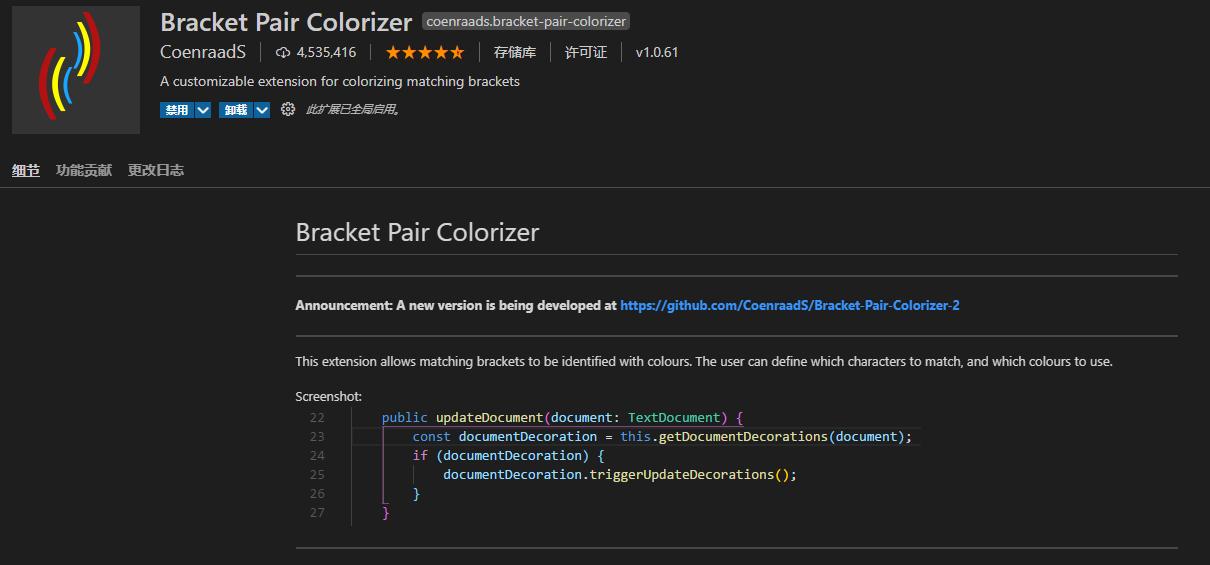The width and height of the screenshot is (1210, 565).
Task: Click the Bracket Pair Colorizer README heading
Action: coord(417,232)
